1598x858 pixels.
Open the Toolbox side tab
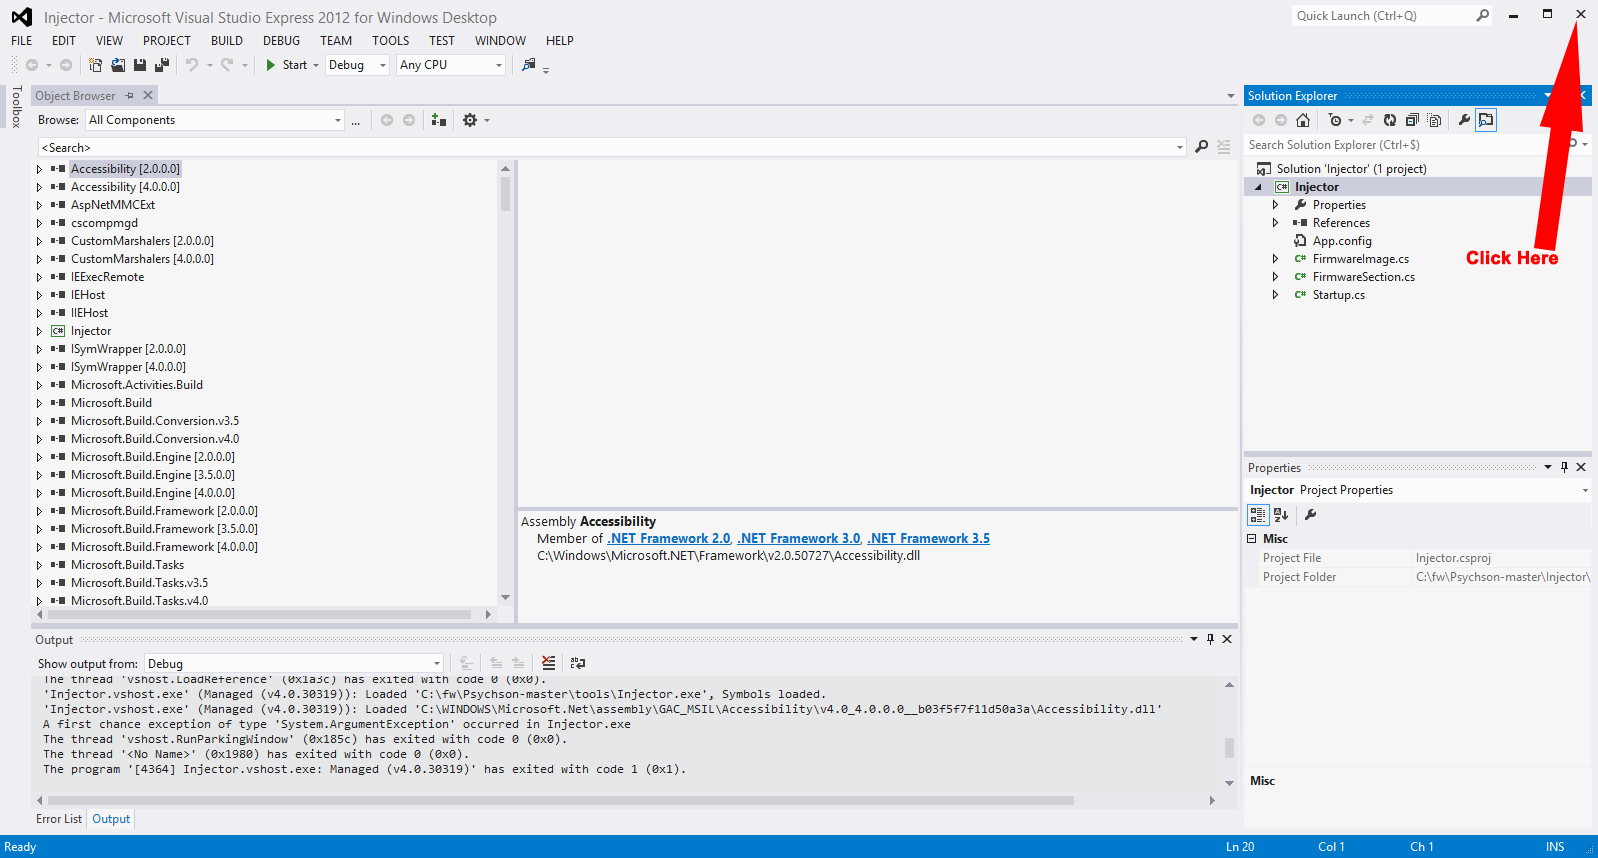click(16, 107)
